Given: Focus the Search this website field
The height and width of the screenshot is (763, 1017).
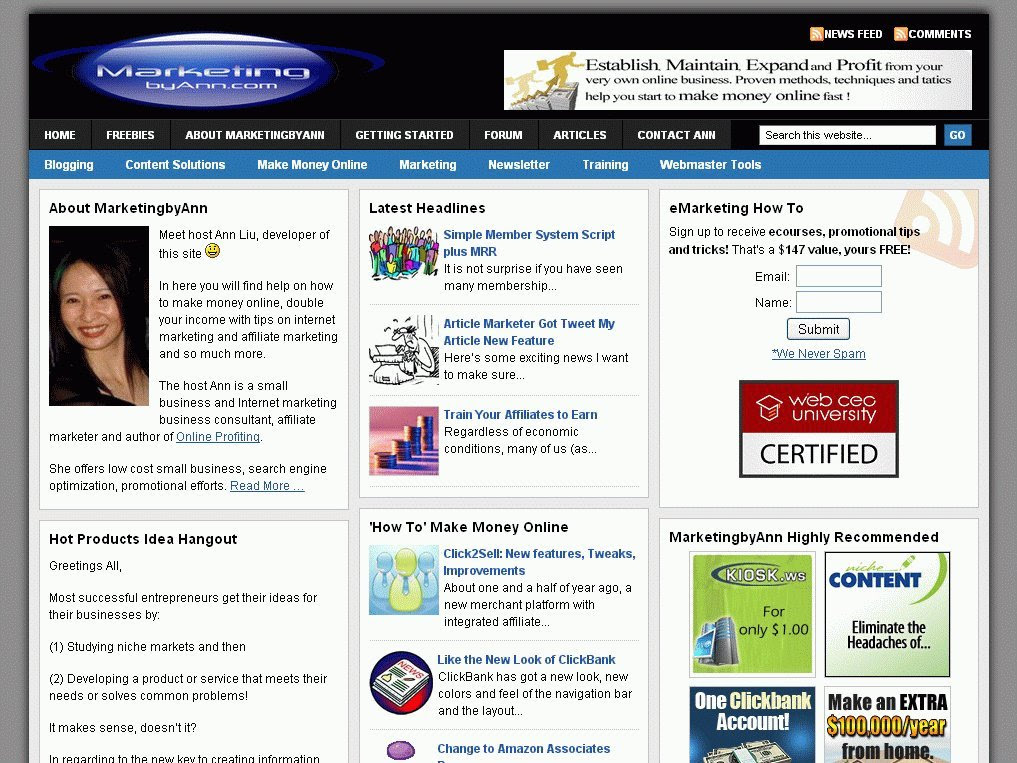Looking at the screenshot, I should tap(847, 135).
